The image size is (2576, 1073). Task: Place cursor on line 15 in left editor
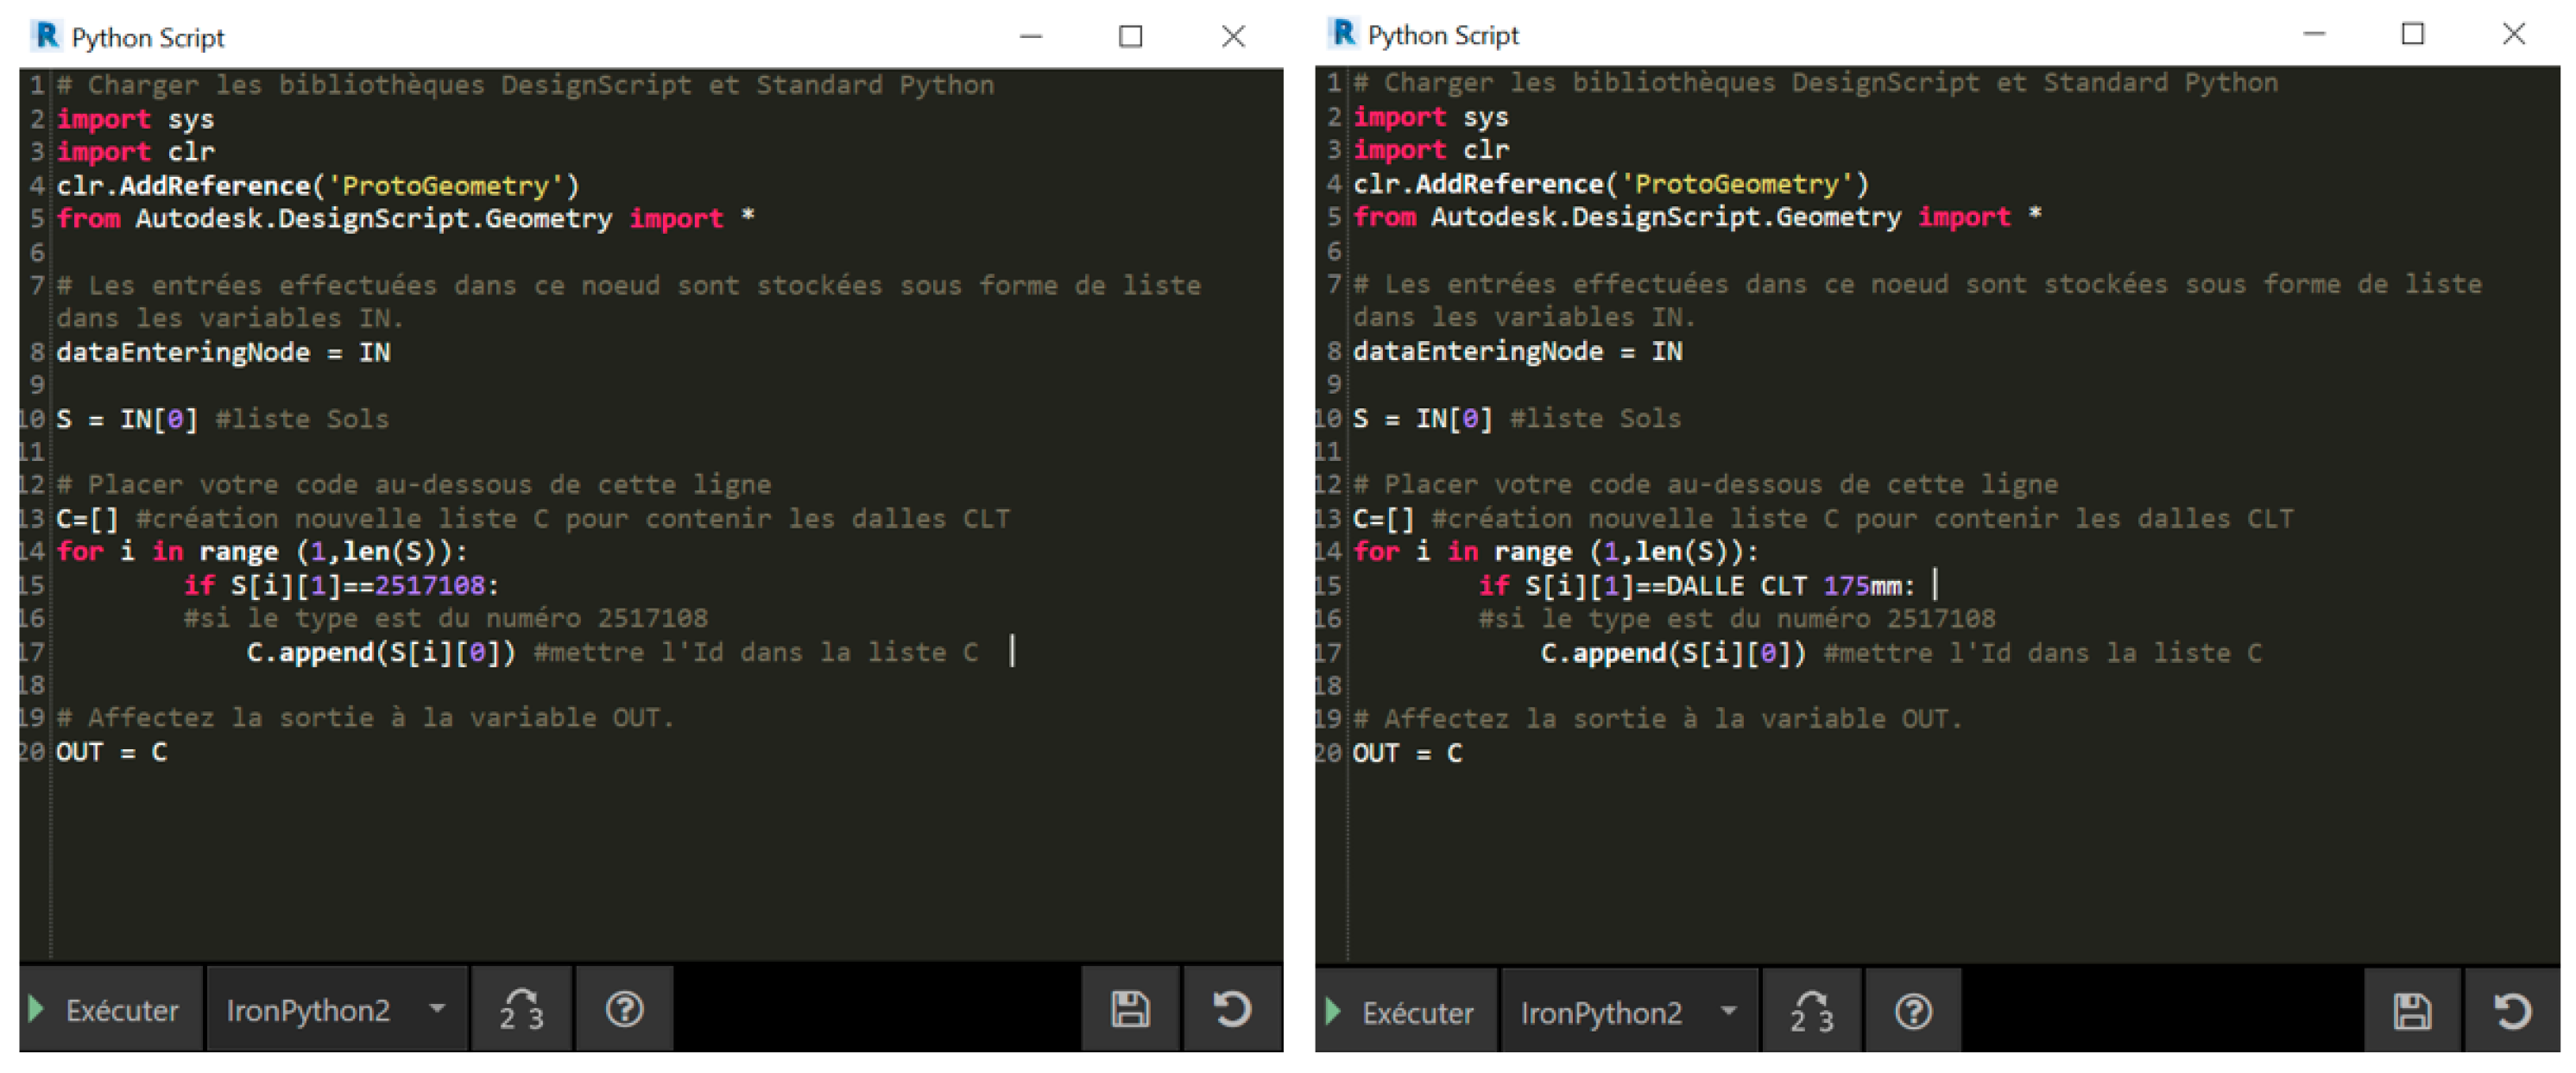(x=340, y=586)
